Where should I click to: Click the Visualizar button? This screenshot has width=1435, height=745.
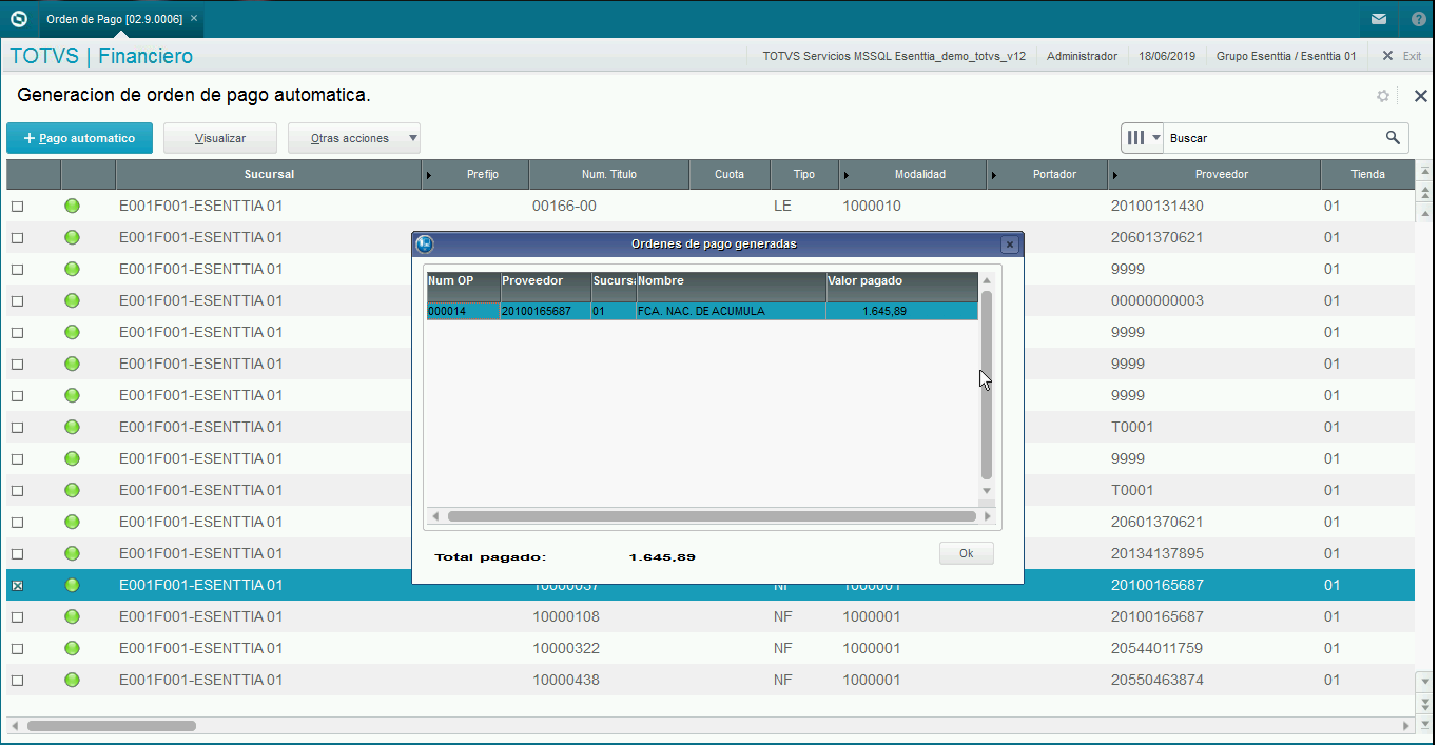[x=220, y=138]
